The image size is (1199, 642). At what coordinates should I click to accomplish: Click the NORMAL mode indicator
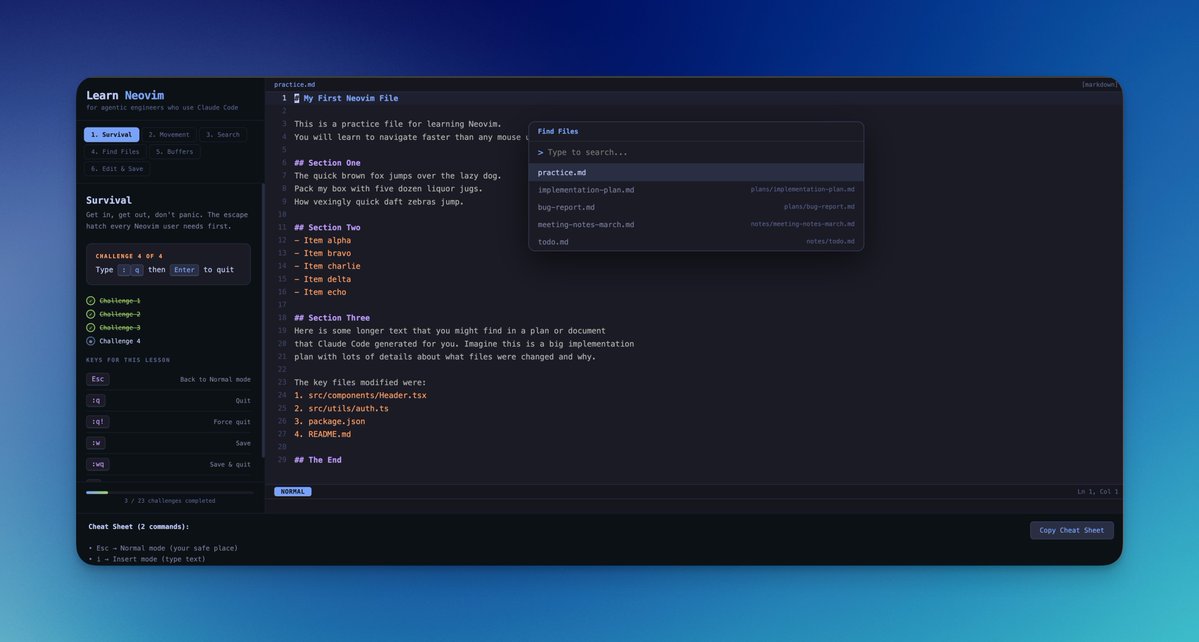click(293, 491)
